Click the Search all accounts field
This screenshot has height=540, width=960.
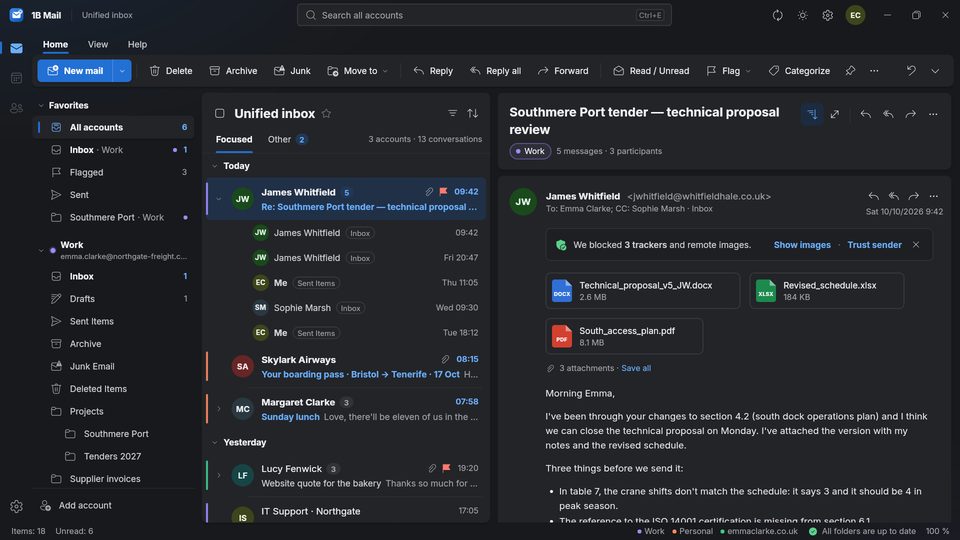(484, 15)
